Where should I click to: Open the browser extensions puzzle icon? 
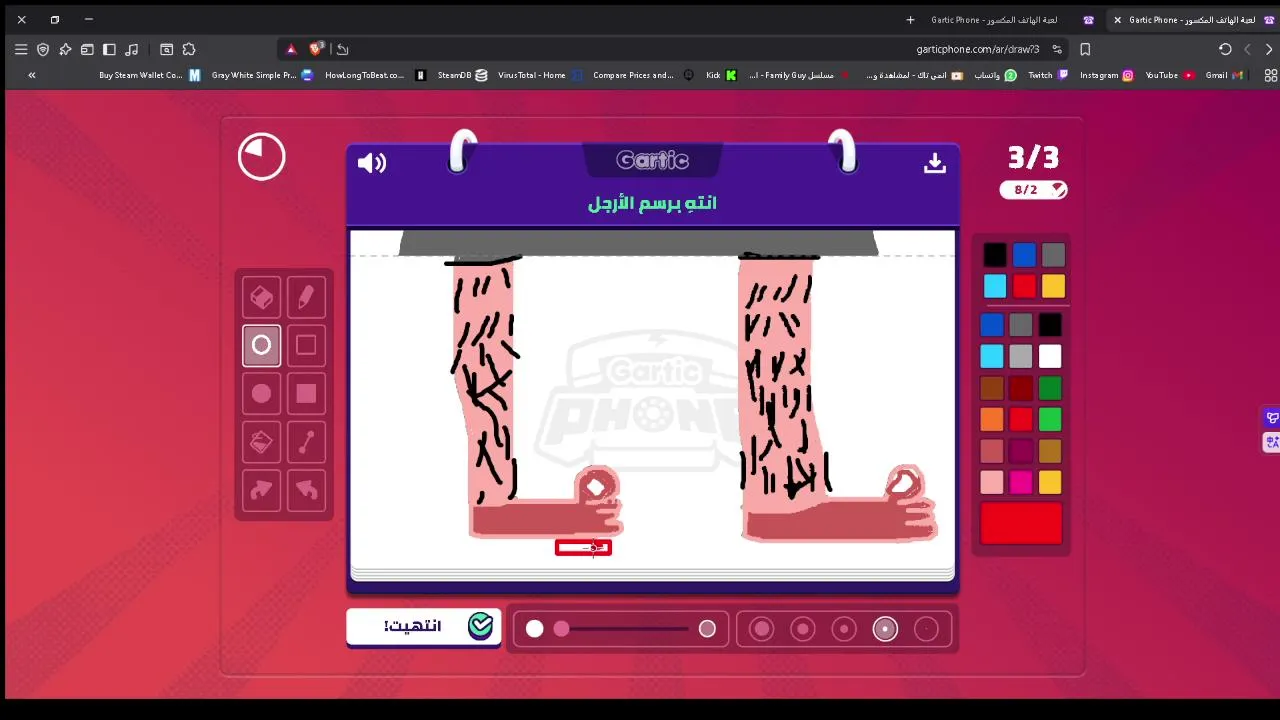[x=189, y=49]
